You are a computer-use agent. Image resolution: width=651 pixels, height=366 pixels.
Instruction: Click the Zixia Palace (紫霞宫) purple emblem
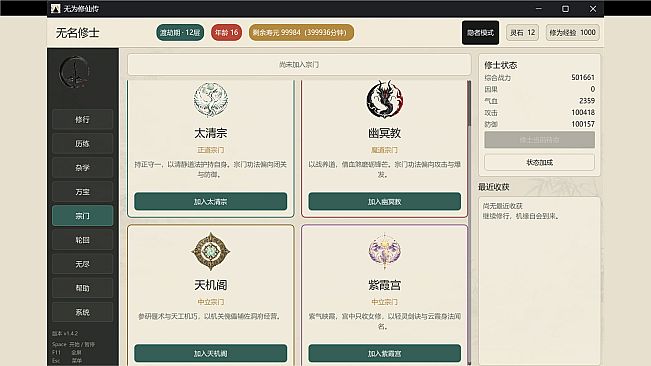point(384,251)
